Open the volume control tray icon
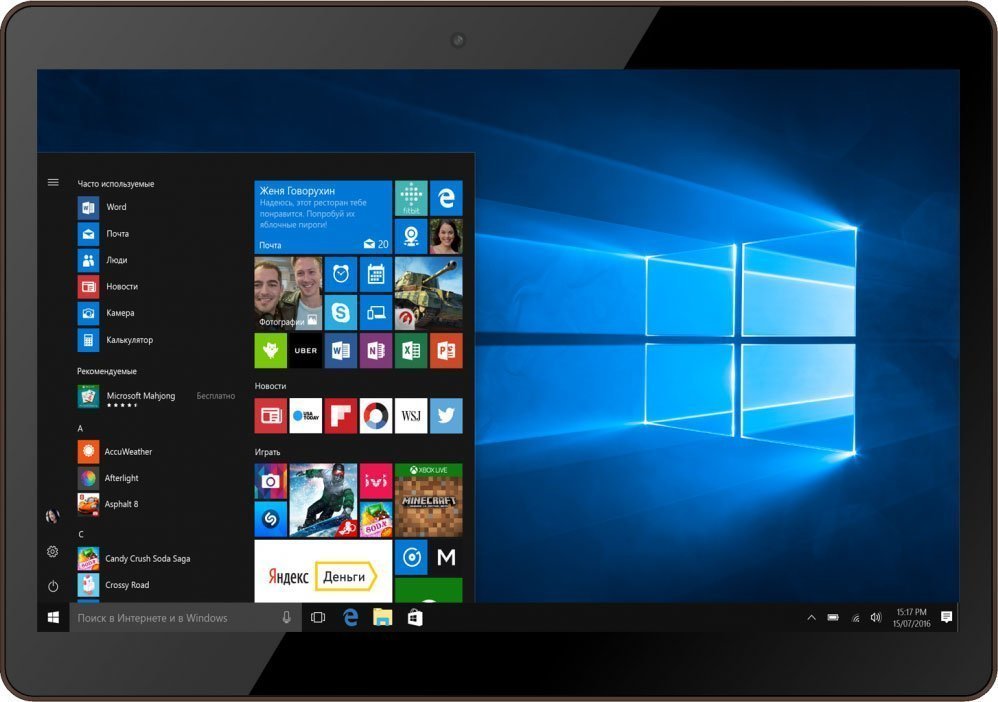Image resolution: width=998 pixels, height=702 pixels. pos(876,617)
